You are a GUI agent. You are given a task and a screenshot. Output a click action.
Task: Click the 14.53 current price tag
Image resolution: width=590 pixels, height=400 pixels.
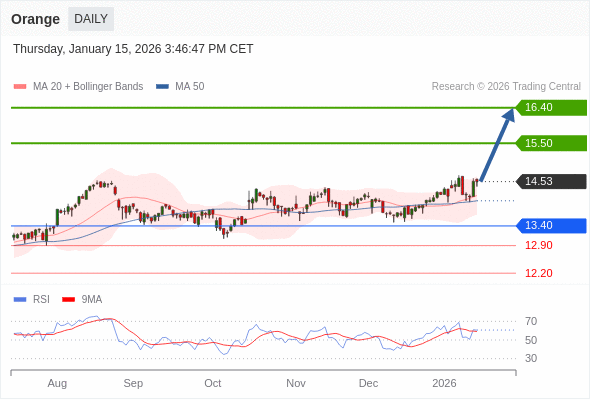tap(551, 181)
